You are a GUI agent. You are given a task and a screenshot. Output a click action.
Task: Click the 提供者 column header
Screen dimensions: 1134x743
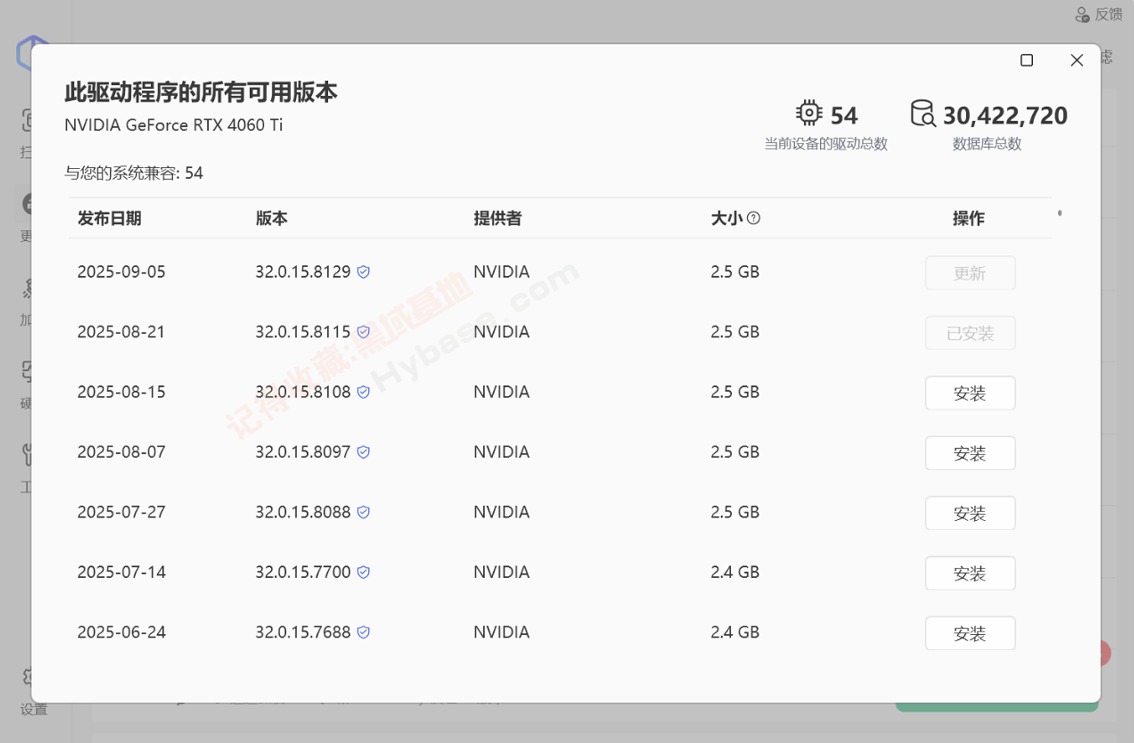[x=497, y=218]
